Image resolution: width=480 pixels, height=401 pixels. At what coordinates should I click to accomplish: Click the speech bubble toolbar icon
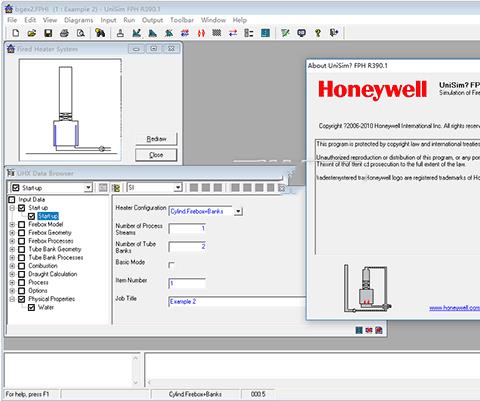click(301, 33)
